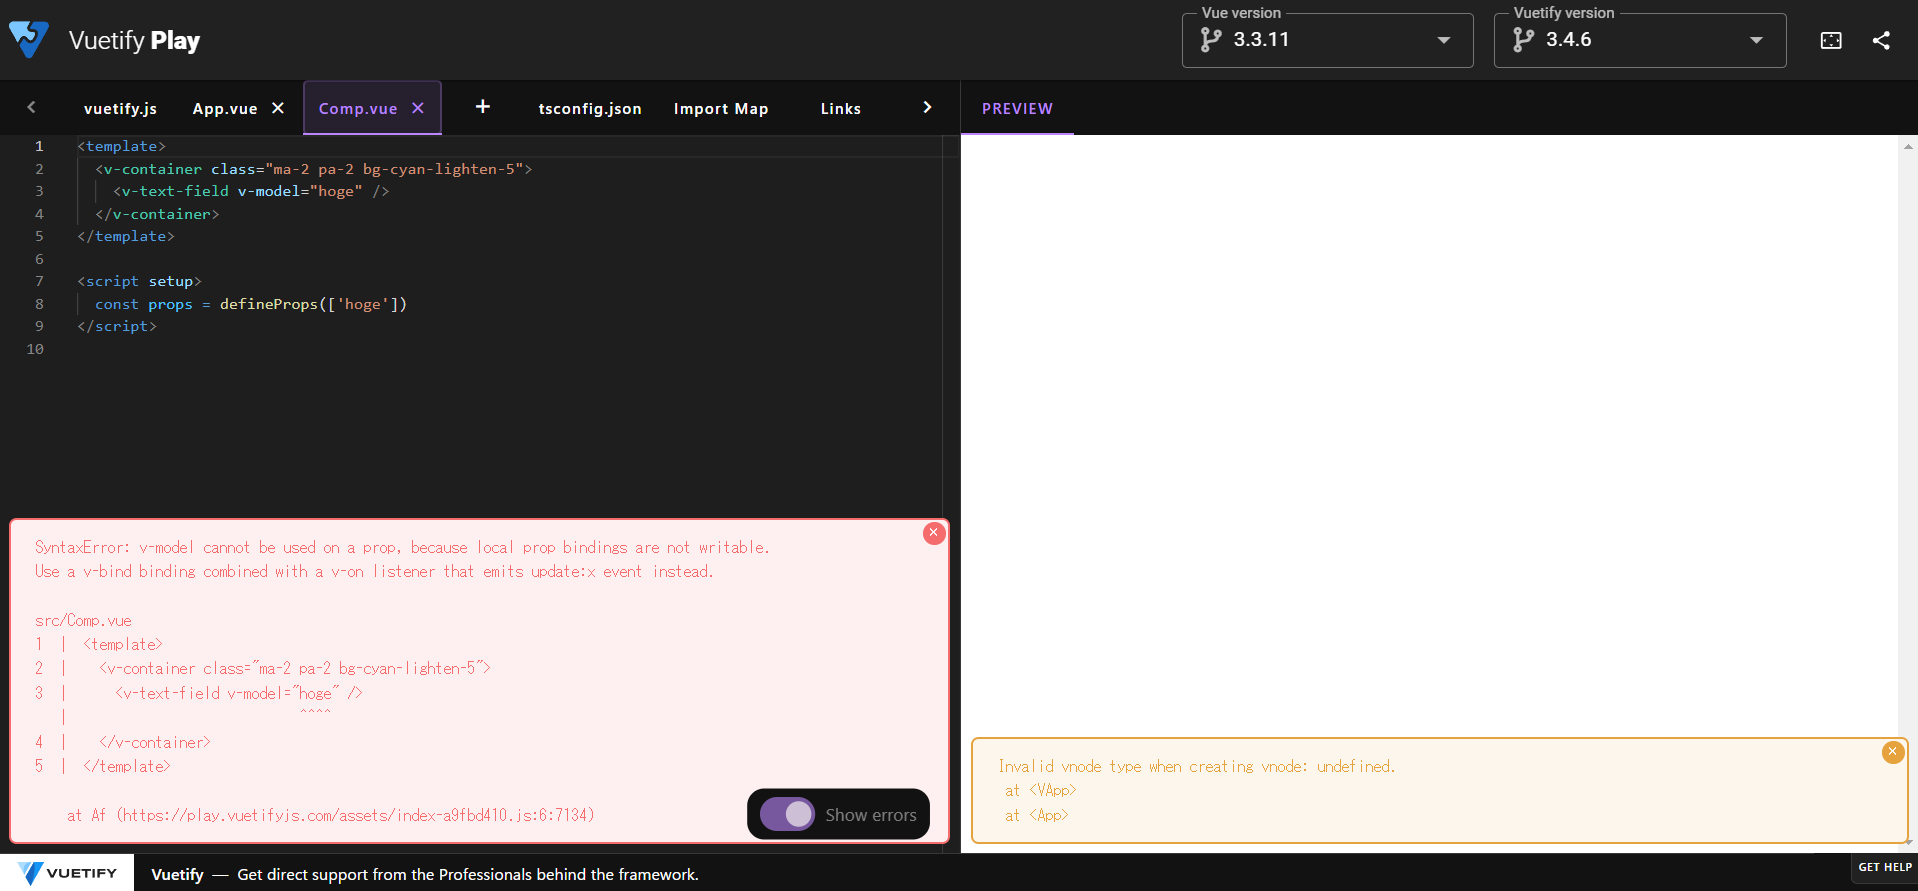The width and height of the screenshot is (1918, 891).
Task: Open the Links tab
Action: pos(841,108)
